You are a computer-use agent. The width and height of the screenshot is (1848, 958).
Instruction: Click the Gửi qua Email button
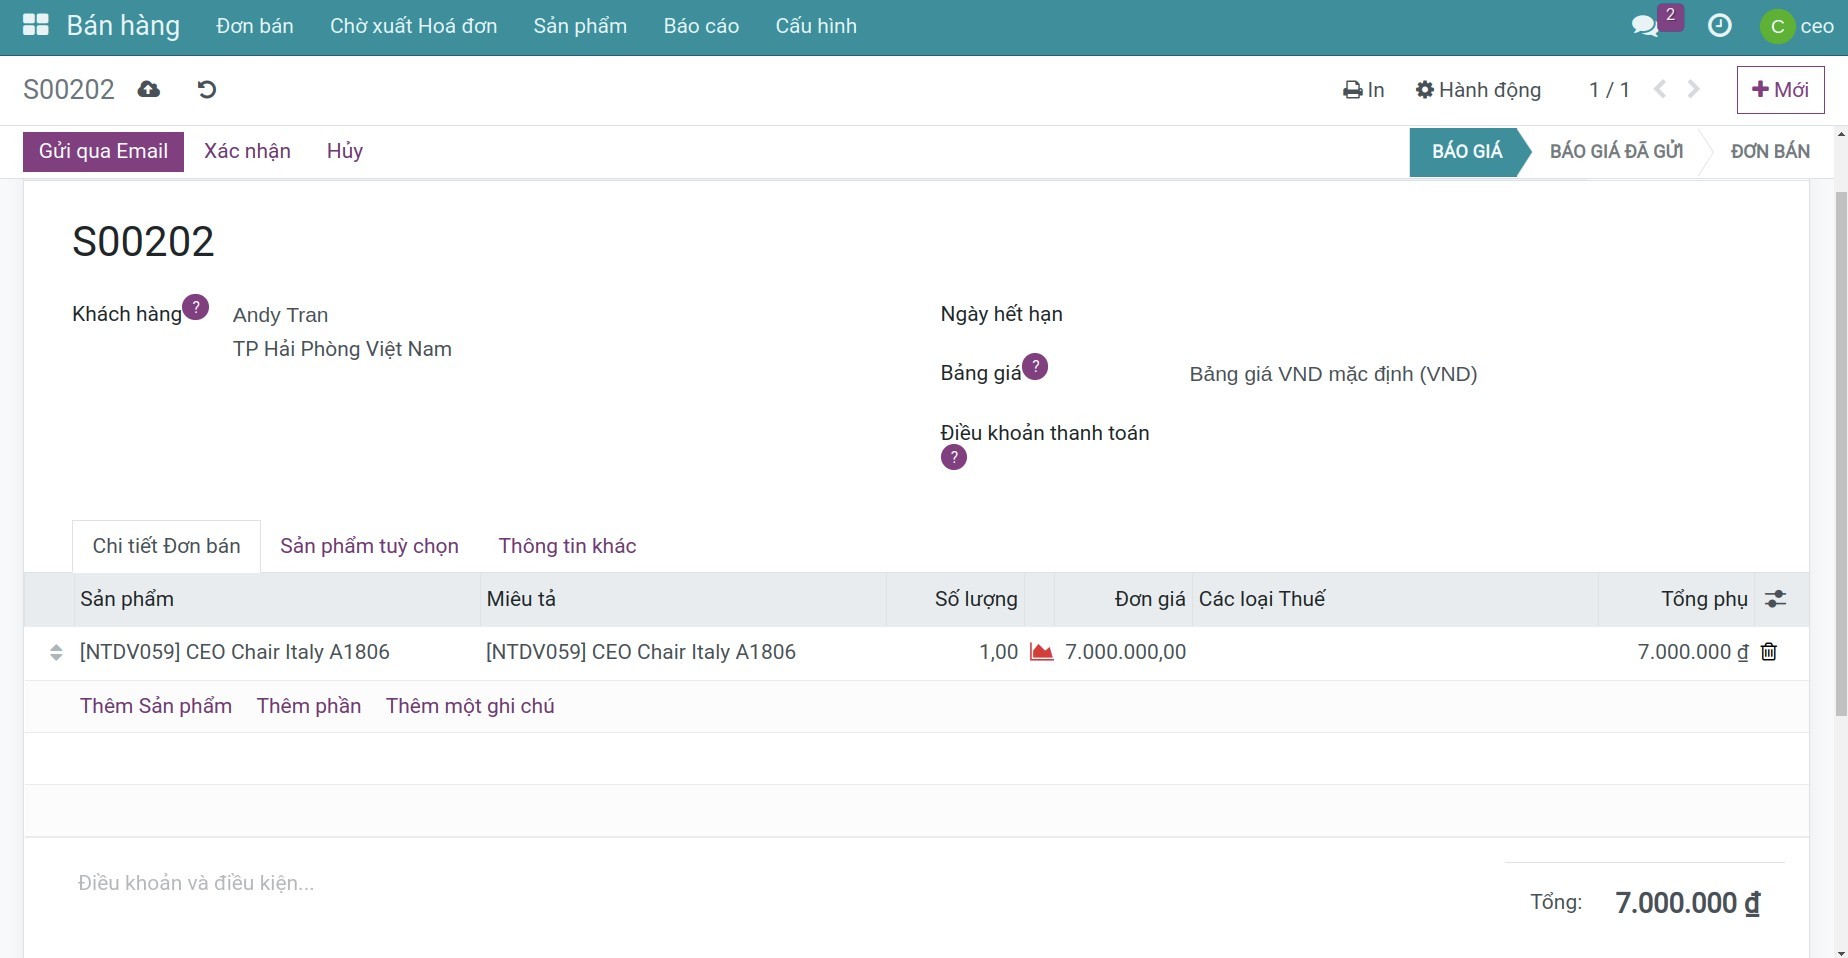pyautogui.click(x=103, y=151)
